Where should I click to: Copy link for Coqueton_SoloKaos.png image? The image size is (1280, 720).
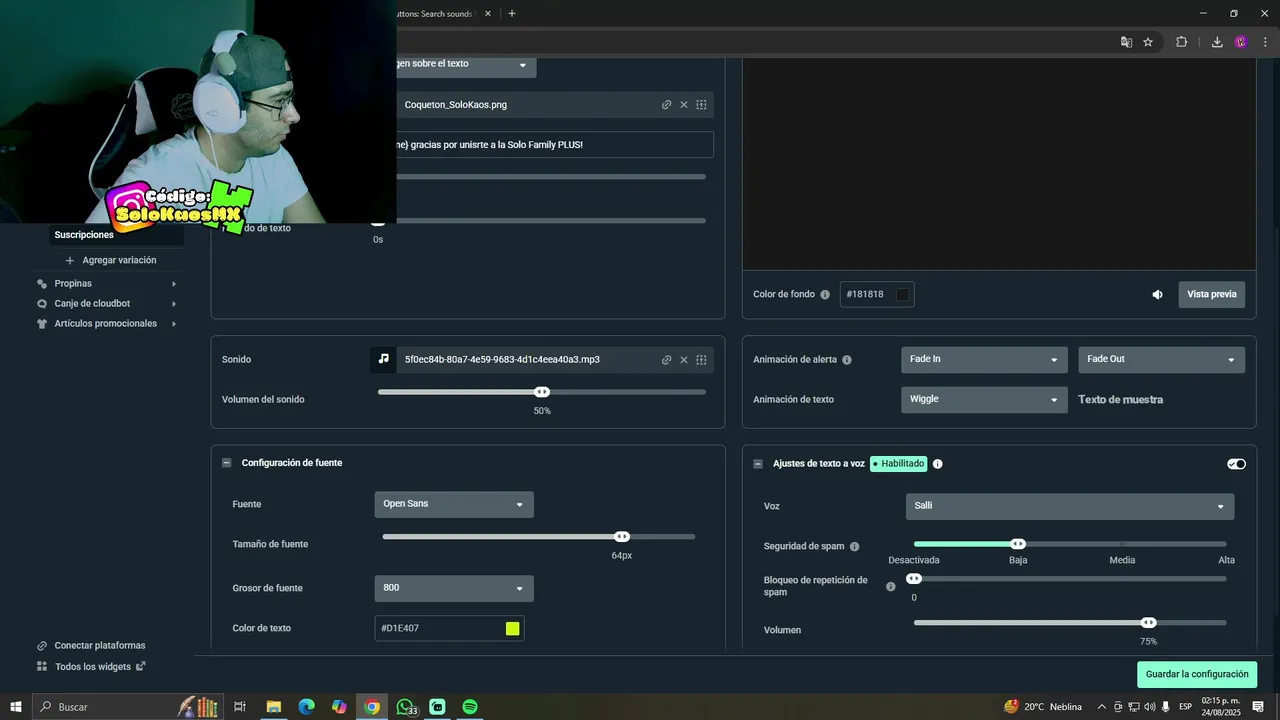point(666,105)
